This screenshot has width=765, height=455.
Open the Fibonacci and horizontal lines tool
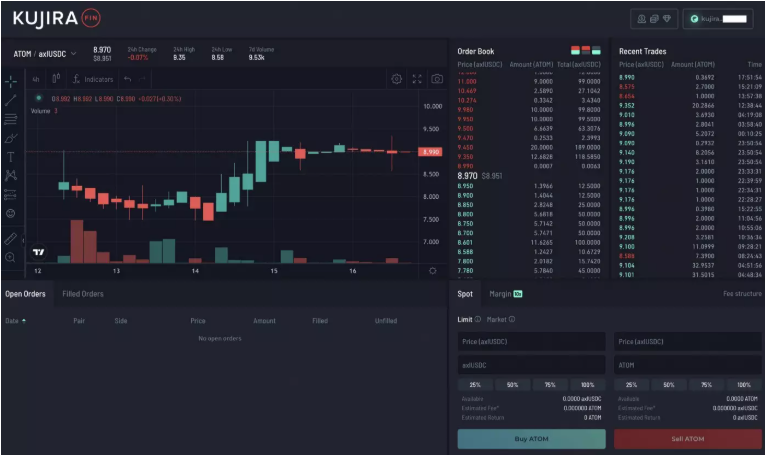coord(11,119)
